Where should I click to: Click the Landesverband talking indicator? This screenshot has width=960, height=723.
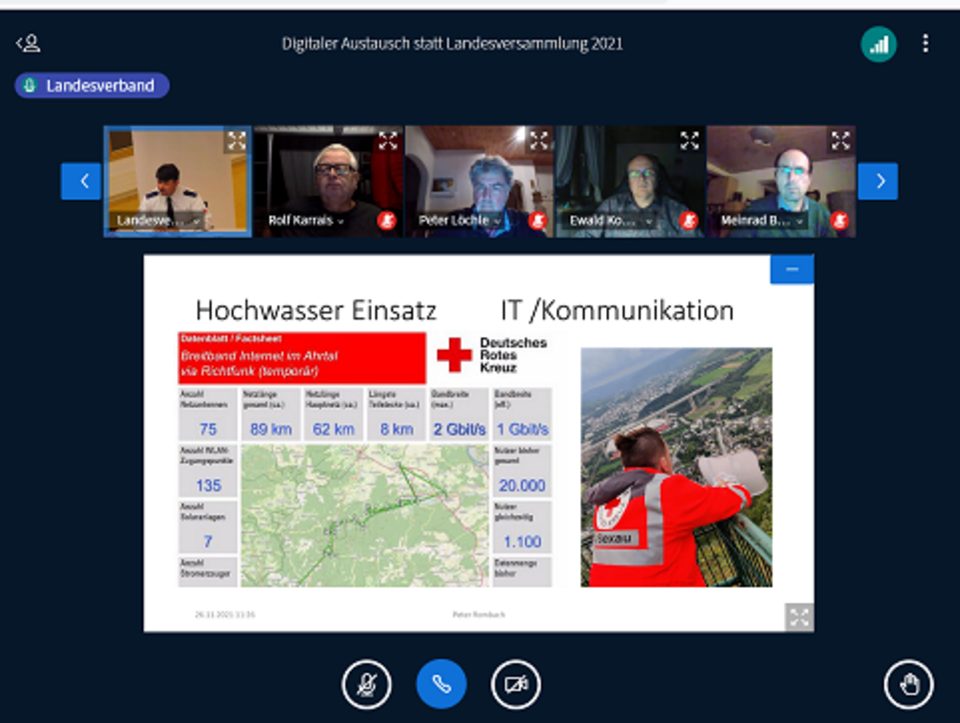click(92, 86)
